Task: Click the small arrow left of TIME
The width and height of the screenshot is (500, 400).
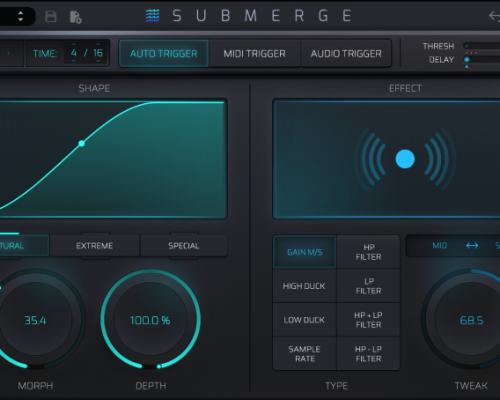Action: (x=9, y=53)
